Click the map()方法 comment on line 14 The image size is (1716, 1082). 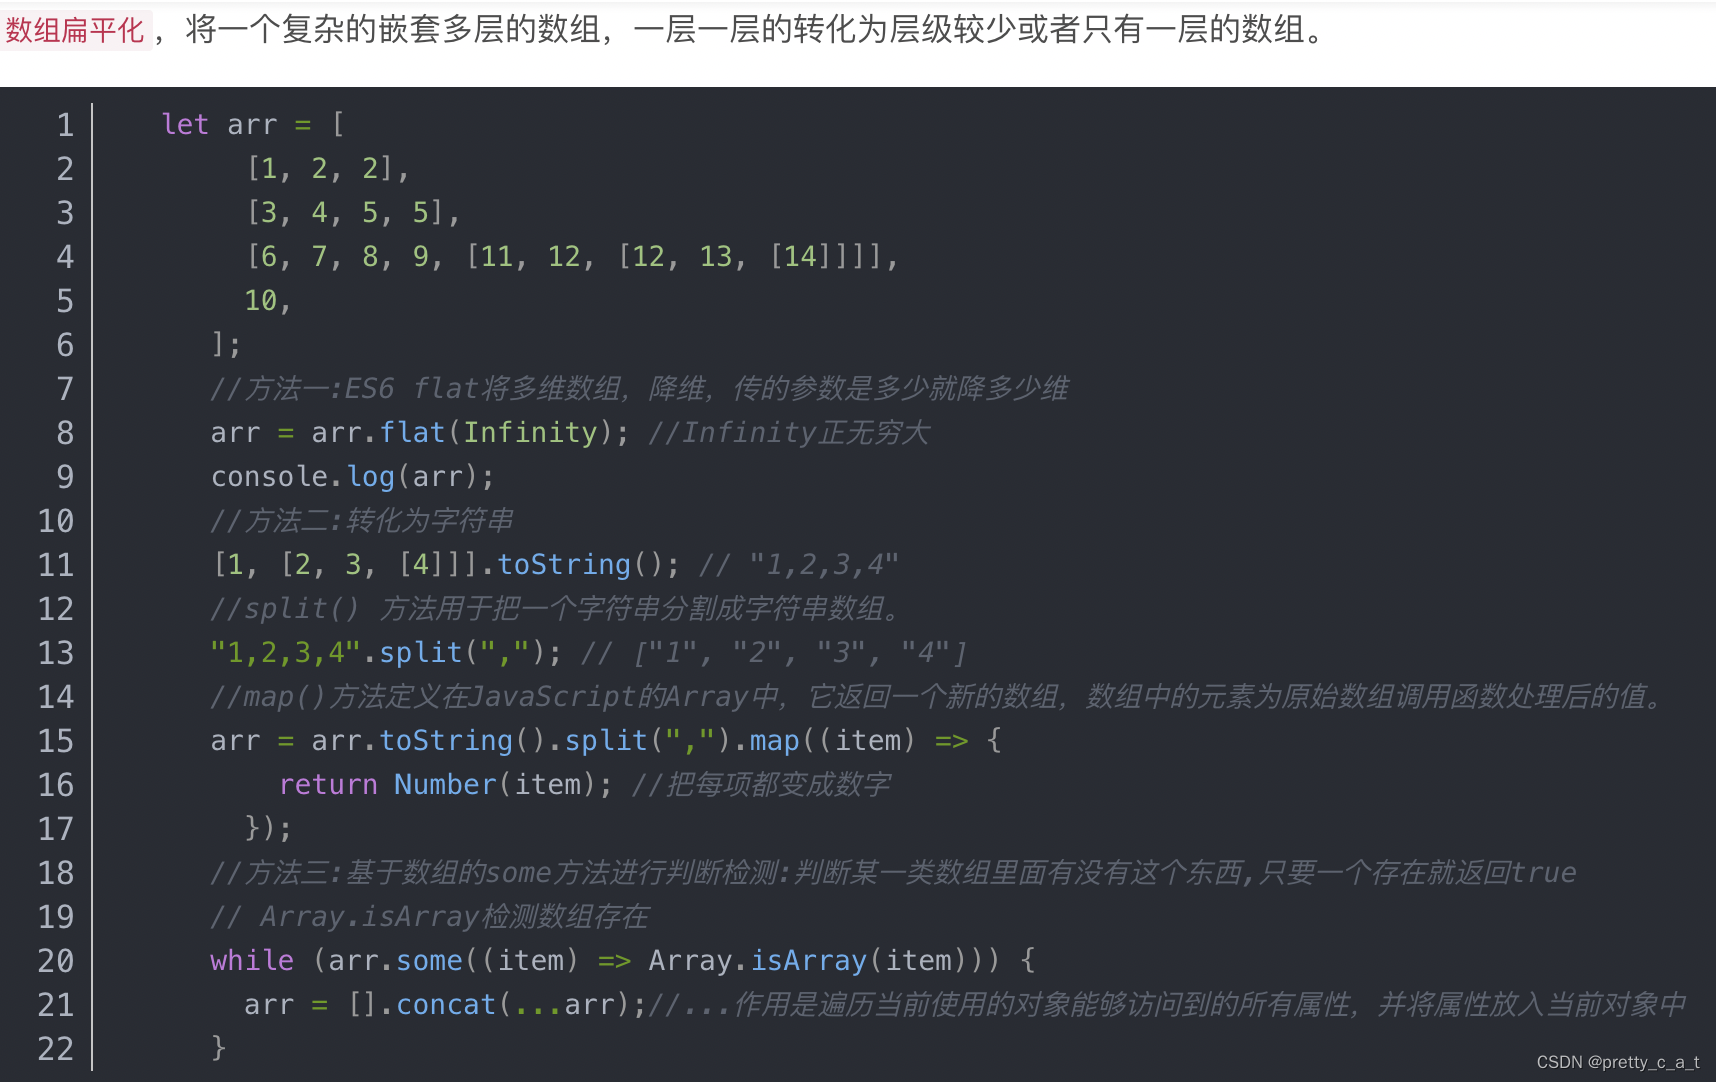936,697
